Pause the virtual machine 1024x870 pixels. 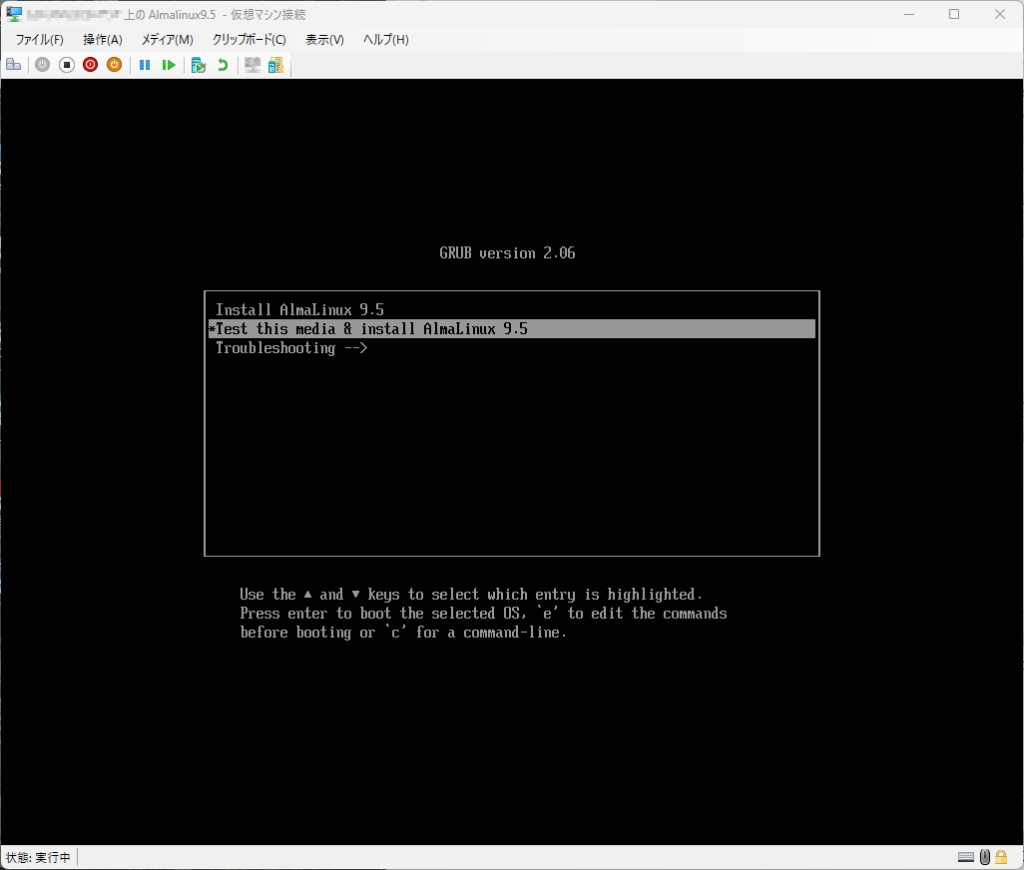(145, 65)
